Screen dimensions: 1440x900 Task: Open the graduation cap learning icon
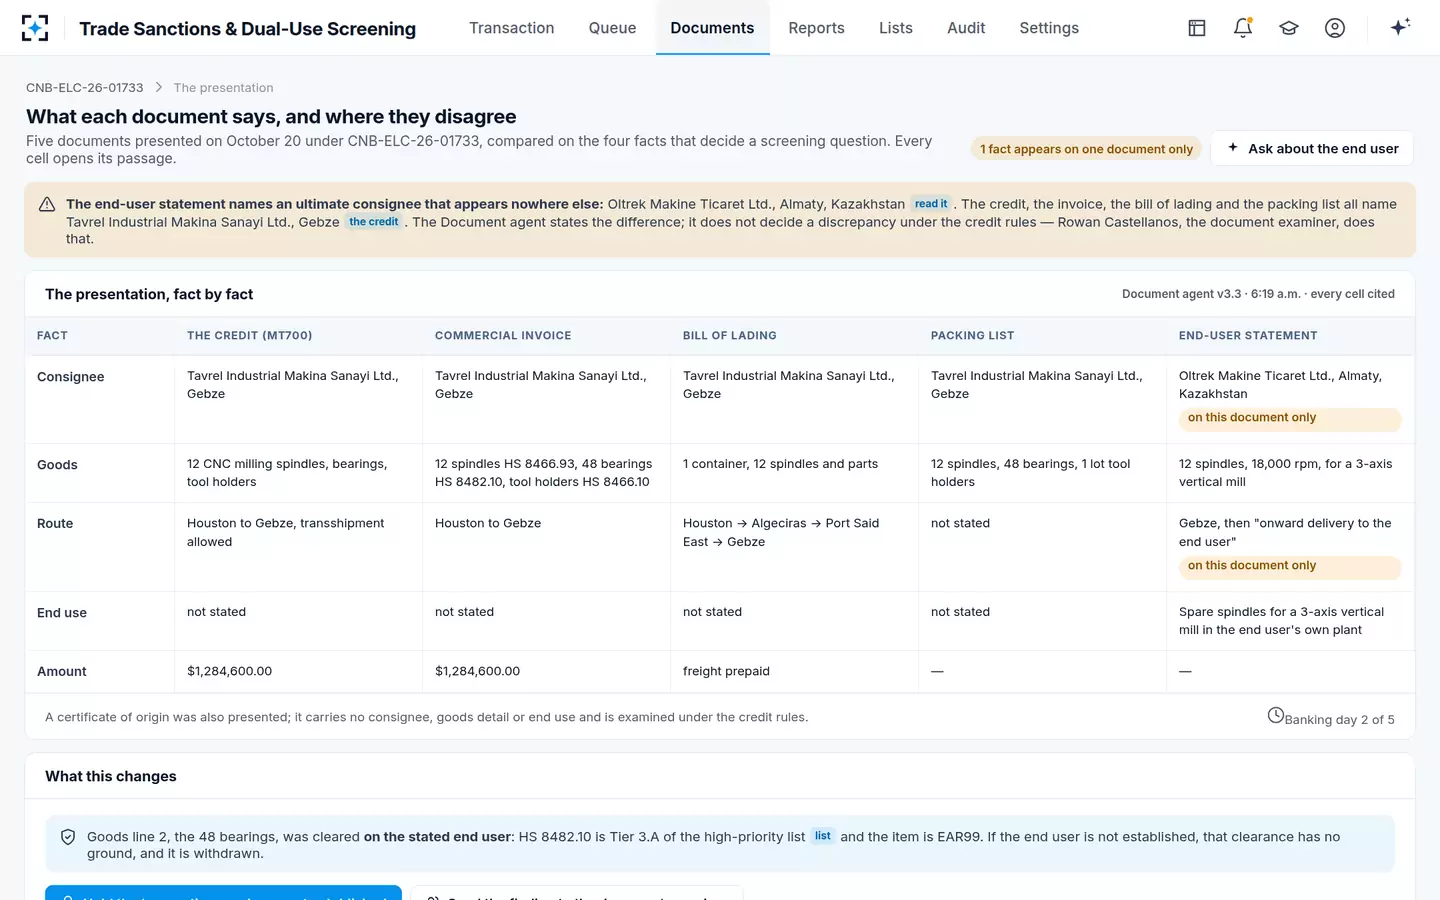pyautogui.click(x=1289, y=28)
